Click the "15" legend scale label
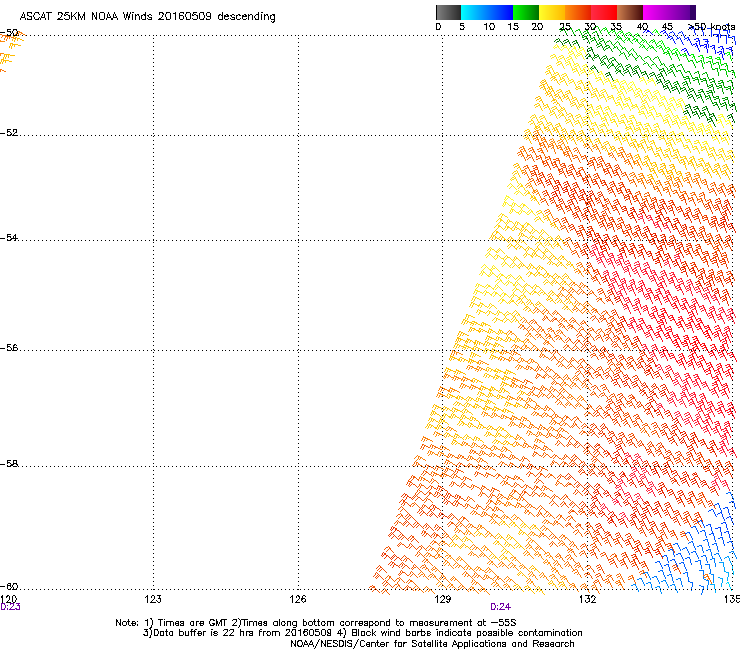 coord(513,27)
